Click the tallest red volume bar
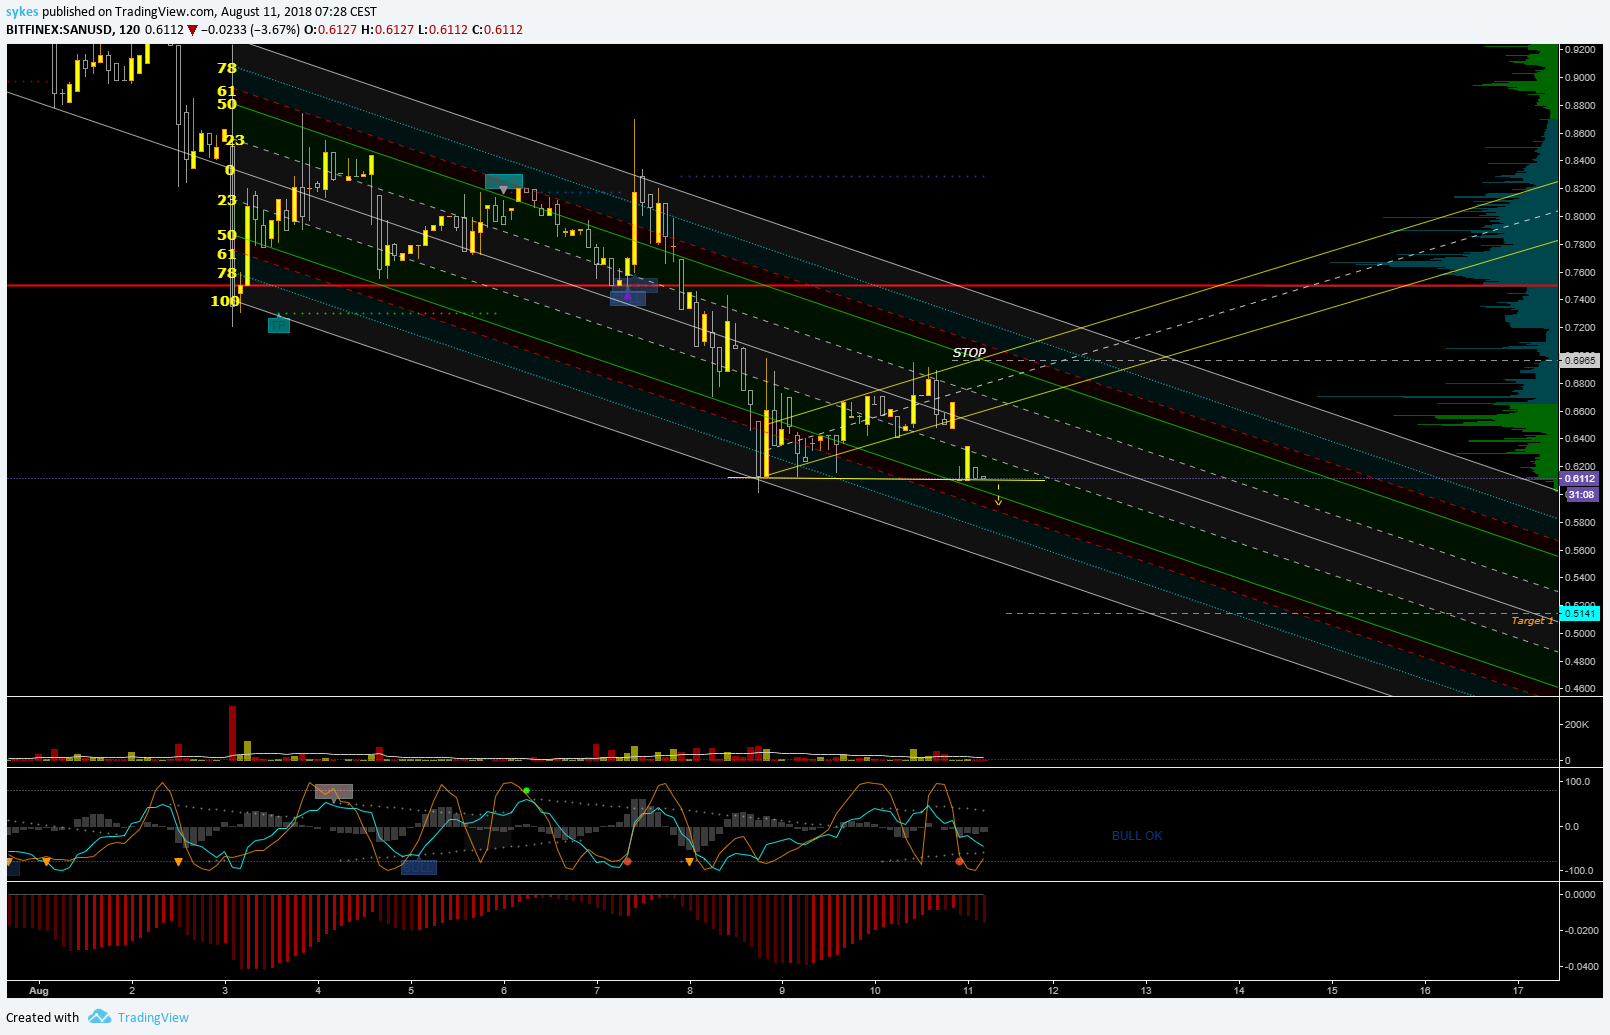The width and height of the screenshot is (1610, 1035). point(232,734)
